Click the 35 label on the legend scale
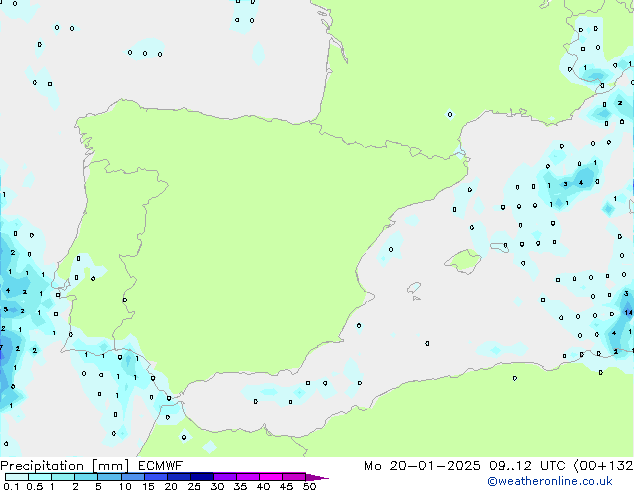The width and height of the screenshot is (634, 490). click(240, 486)
